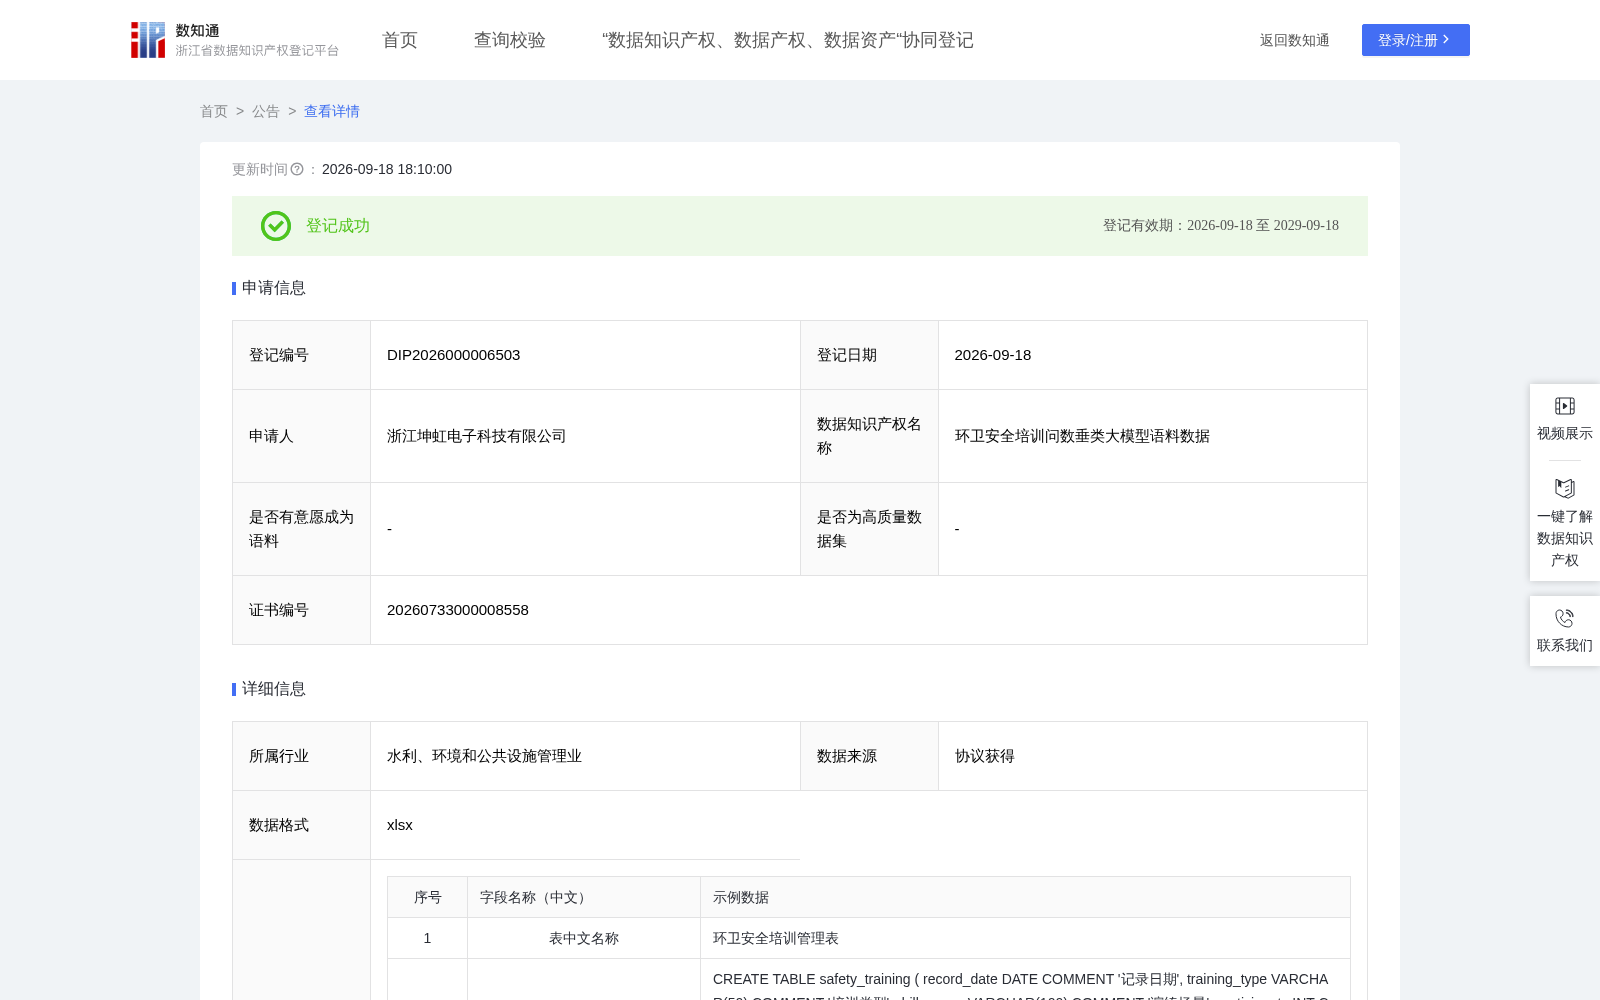Select title 环卫安全培训问数垂类大模型语料数据

(x=1083, y=436)
